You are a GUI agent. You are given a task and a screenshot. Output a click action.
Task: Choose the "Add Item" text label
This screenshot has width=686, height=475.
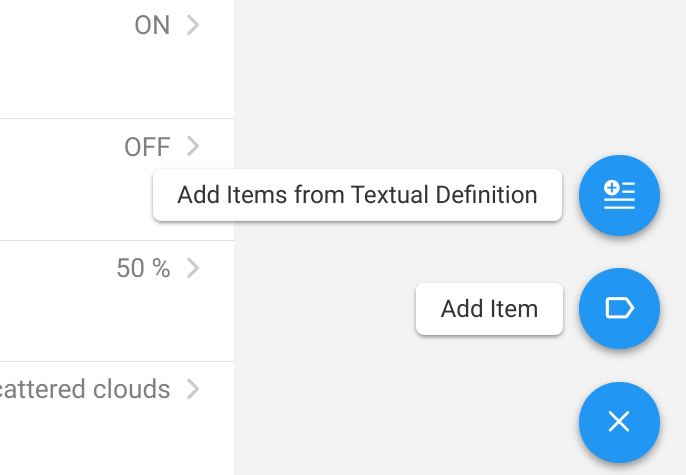[x=489, y=309]
